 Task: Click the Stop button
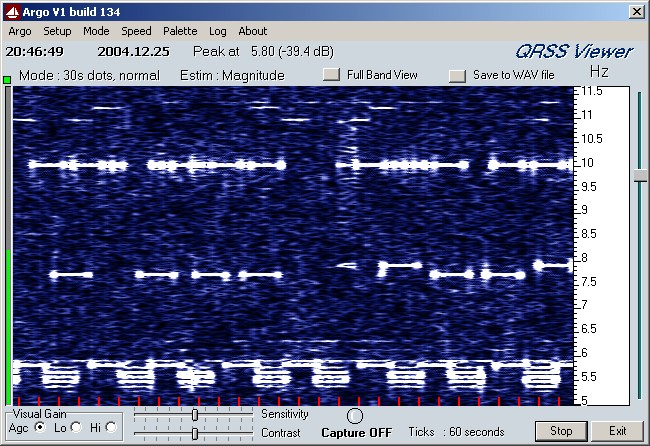pos(561,431)
